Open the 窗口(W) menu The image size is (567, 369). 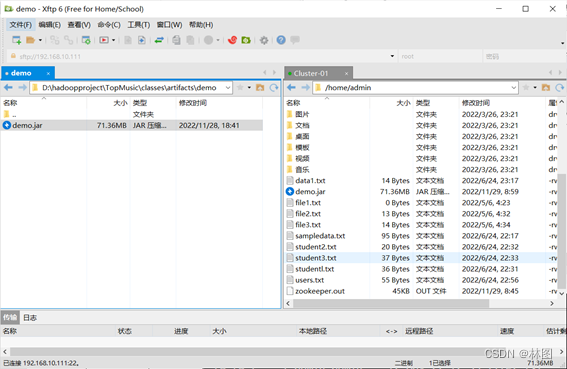[x=169, y=25]
